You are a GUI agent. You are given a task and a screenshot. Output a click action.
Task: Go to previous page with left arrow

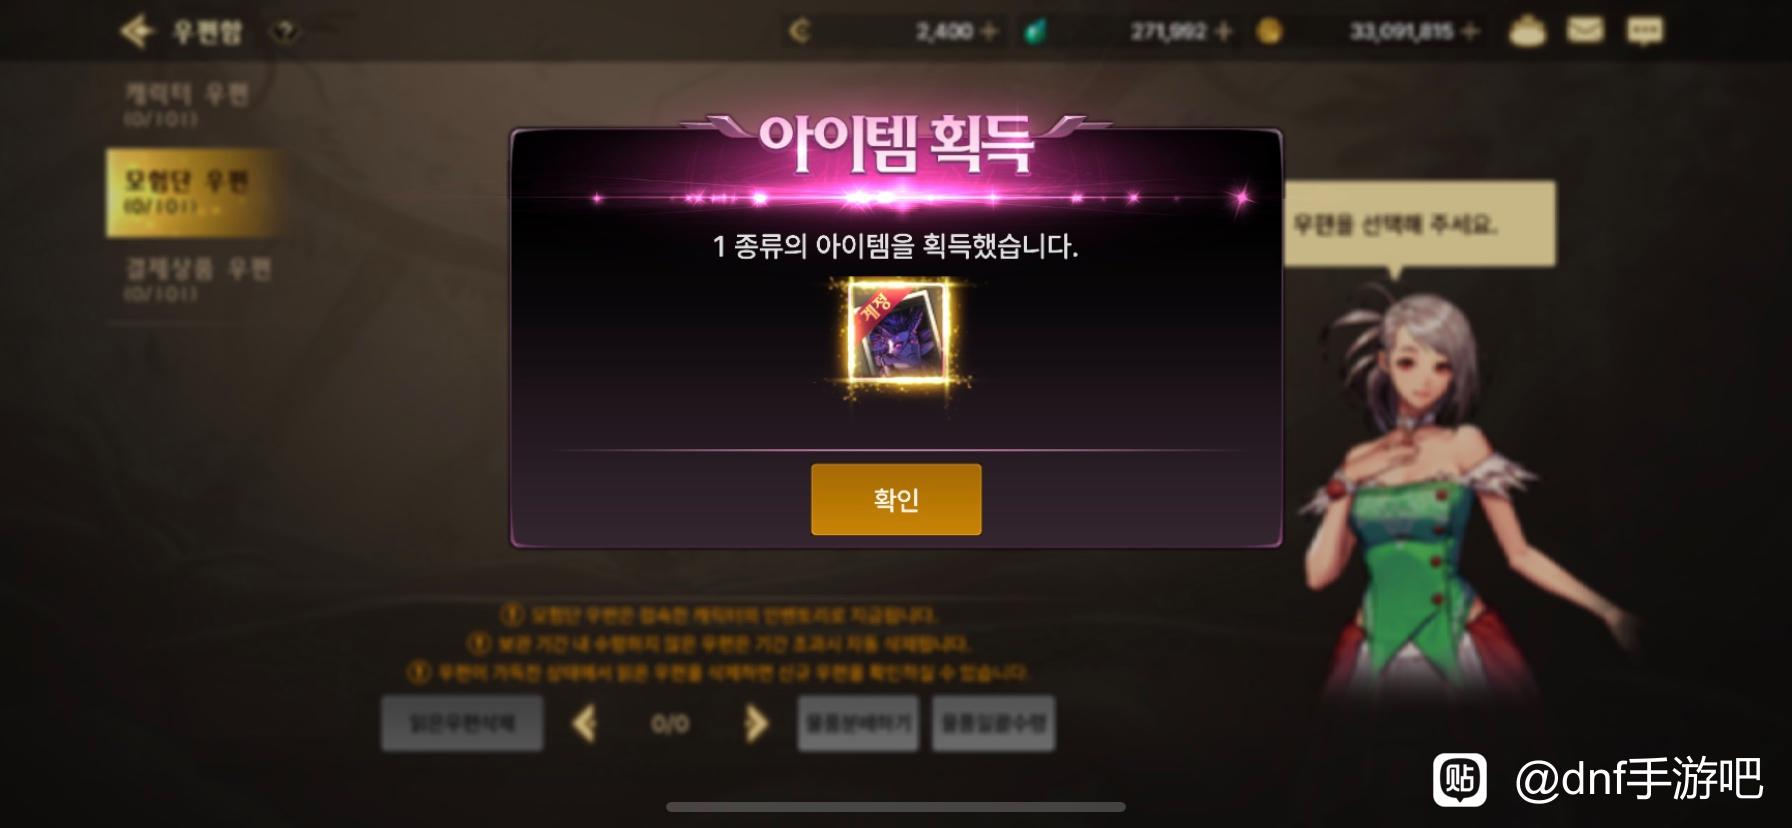(x=585, y=723)
